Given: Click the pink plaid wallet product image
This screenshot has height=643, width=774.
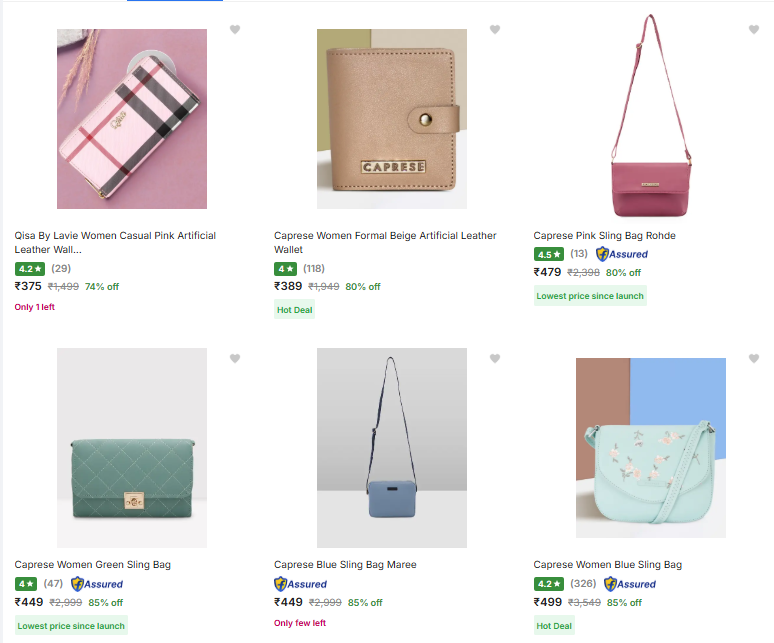Looking at the screenshot, I should pyautogui.click(x=132, y=119).
